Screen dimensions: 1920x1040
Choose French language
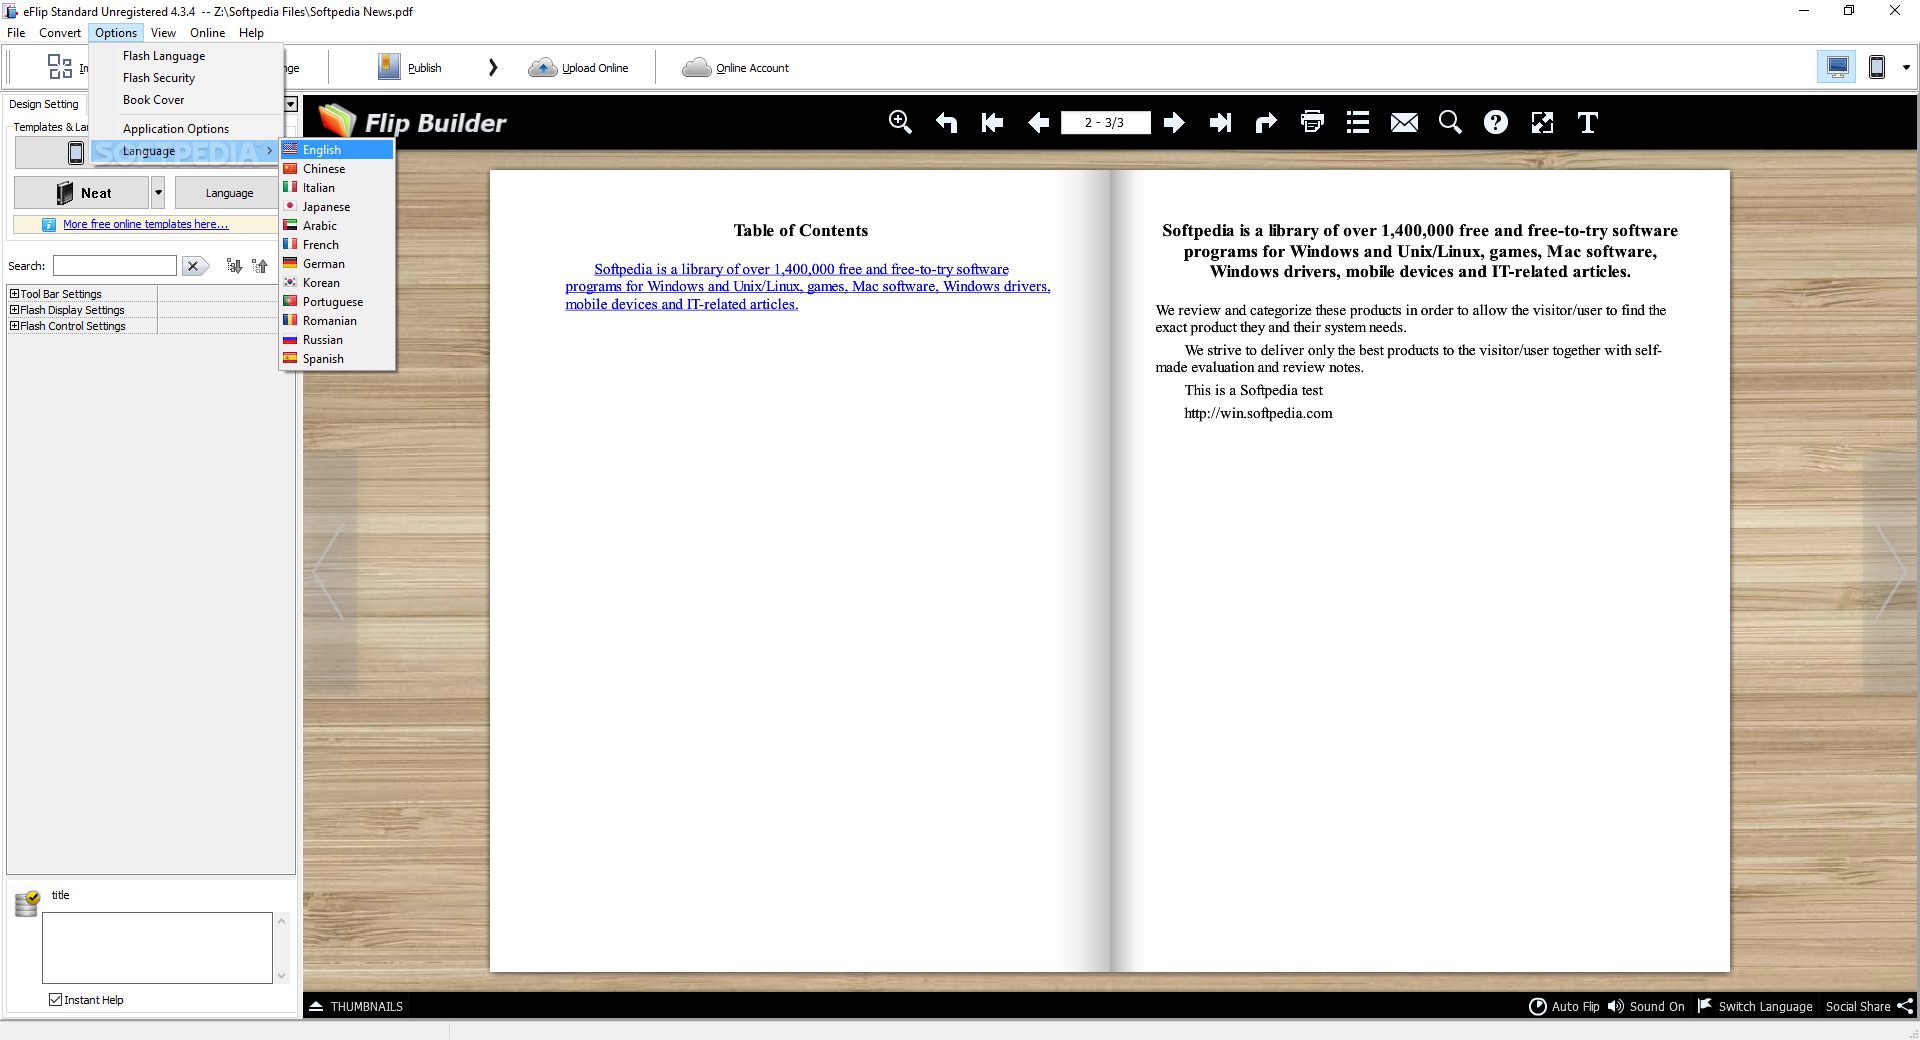[337, 245]
